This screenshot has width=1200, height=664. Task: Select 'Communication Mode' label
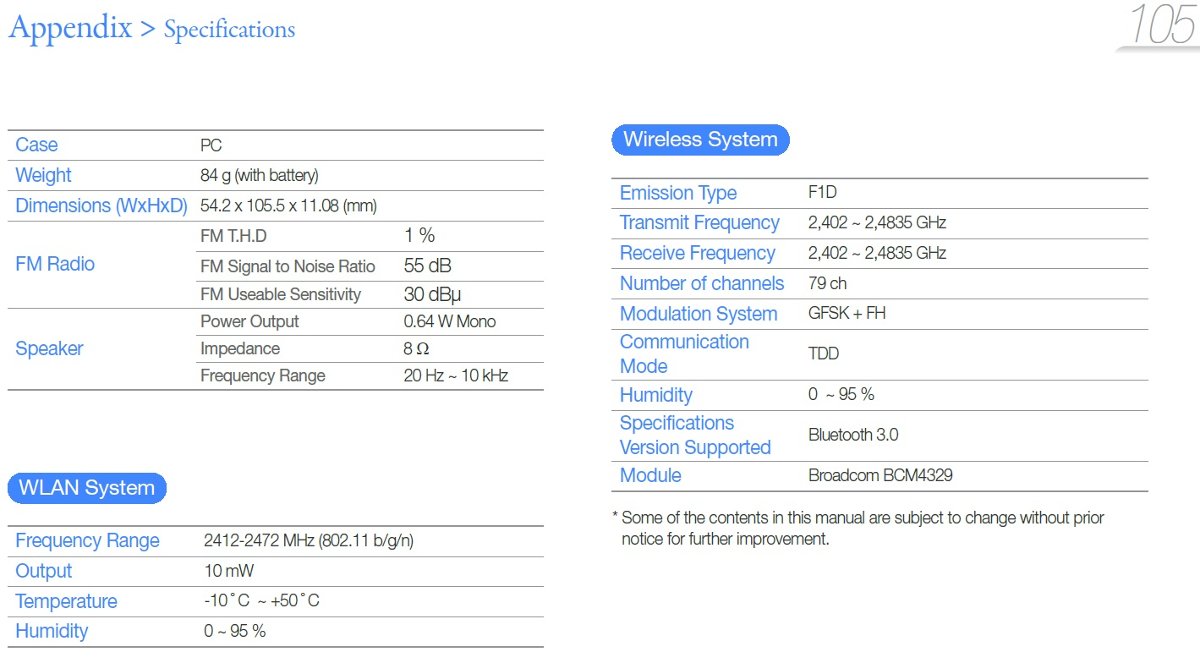[684, 354]
